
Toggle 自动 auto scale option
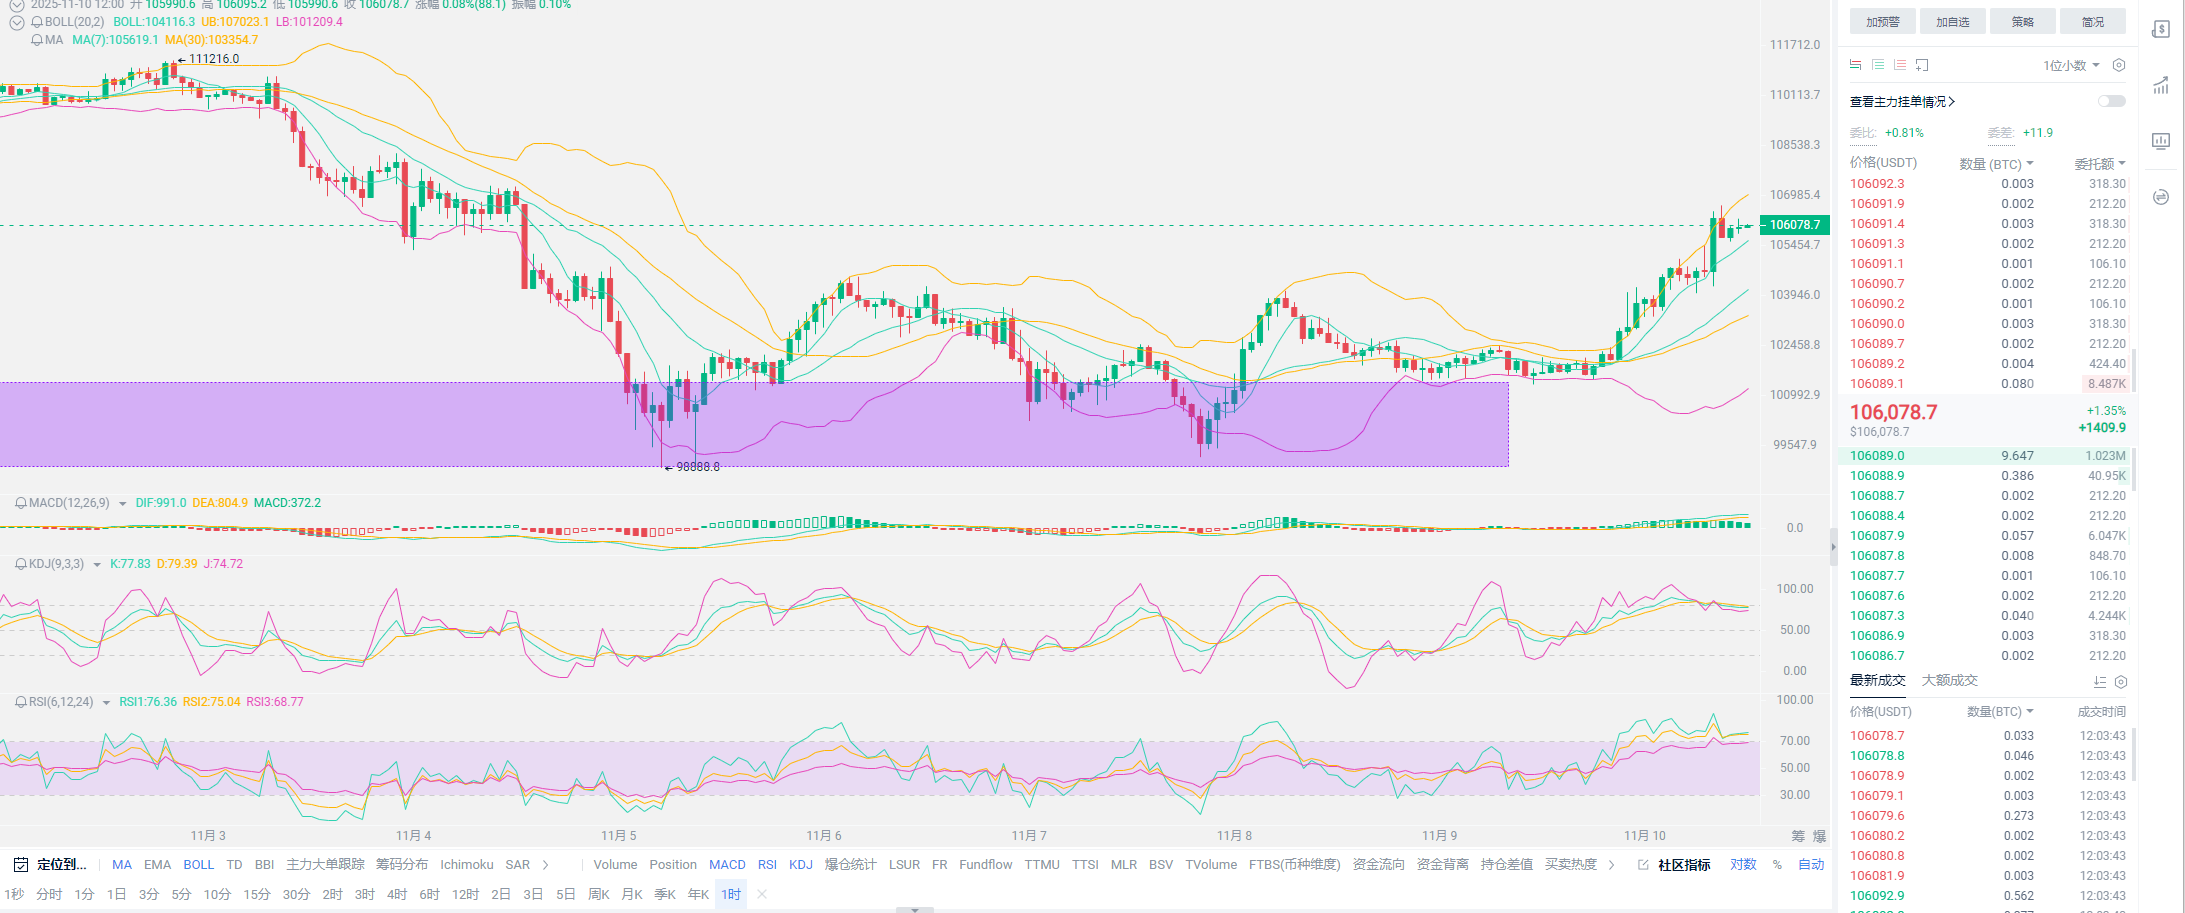click(x=1811, y=865)
